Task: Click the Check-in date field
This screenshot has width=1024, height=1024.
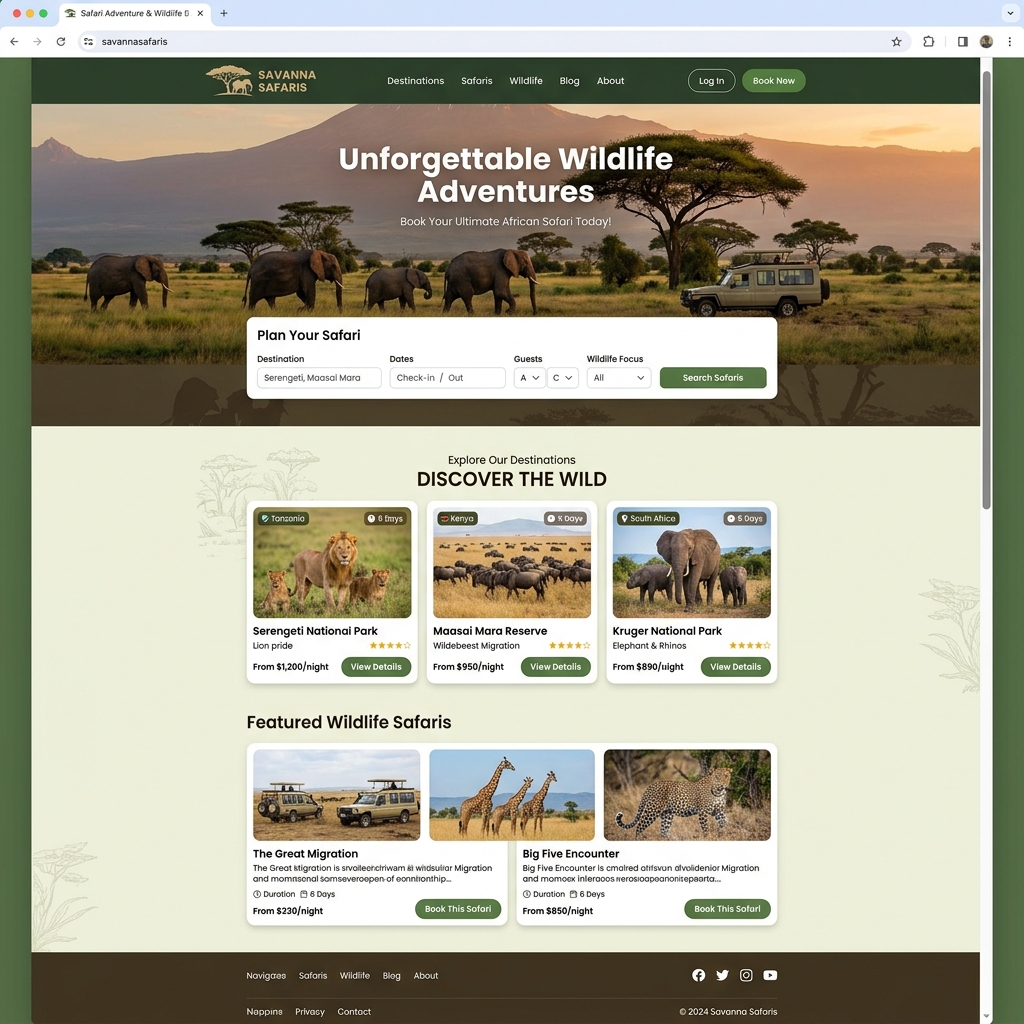Action: pos(420,377)
